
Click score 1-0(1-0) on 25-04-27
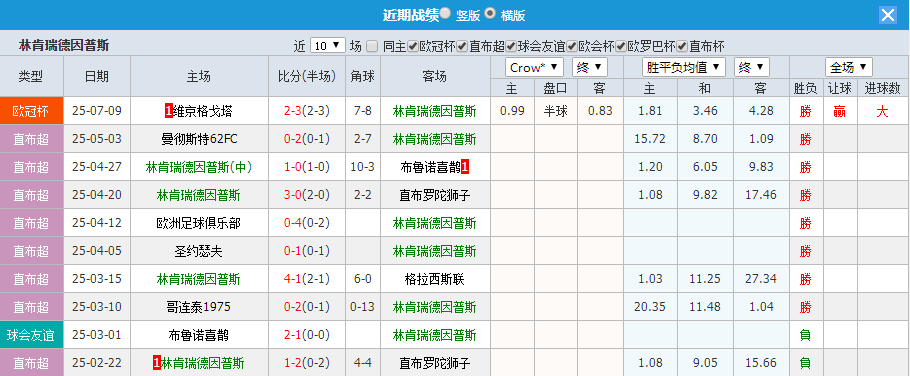tap(306, 167)
